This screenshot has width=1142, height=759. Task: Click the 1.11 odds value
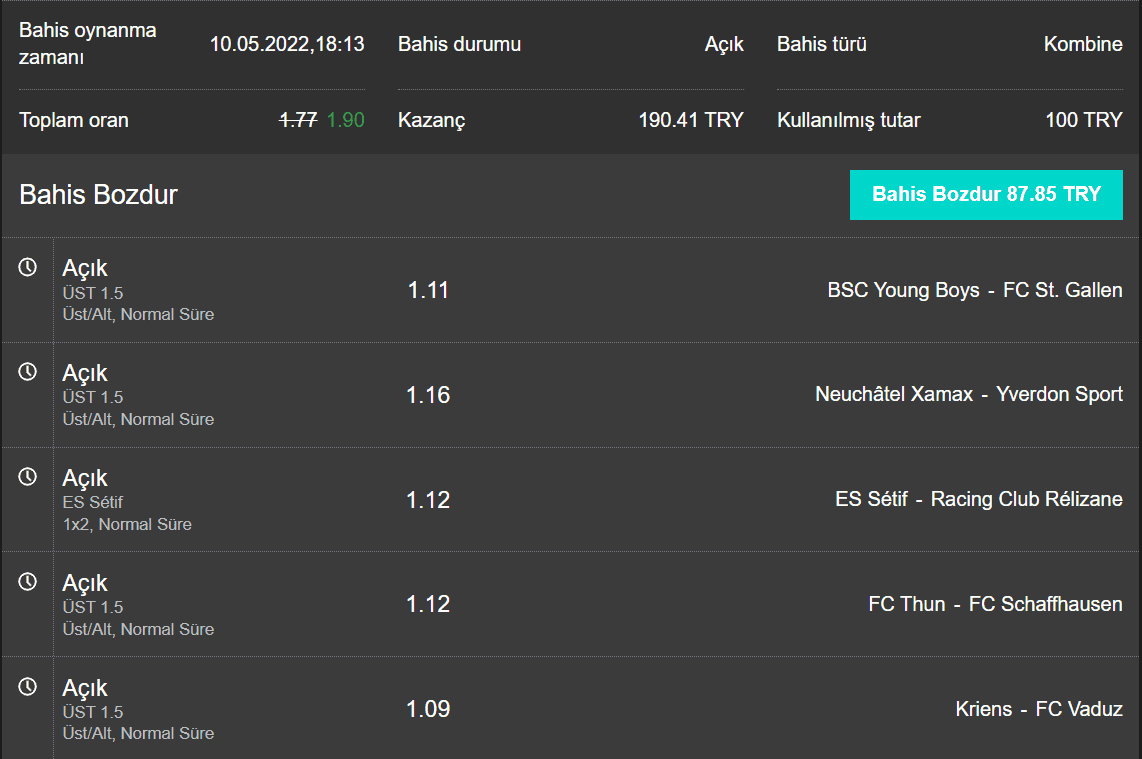tap(428, 290)
